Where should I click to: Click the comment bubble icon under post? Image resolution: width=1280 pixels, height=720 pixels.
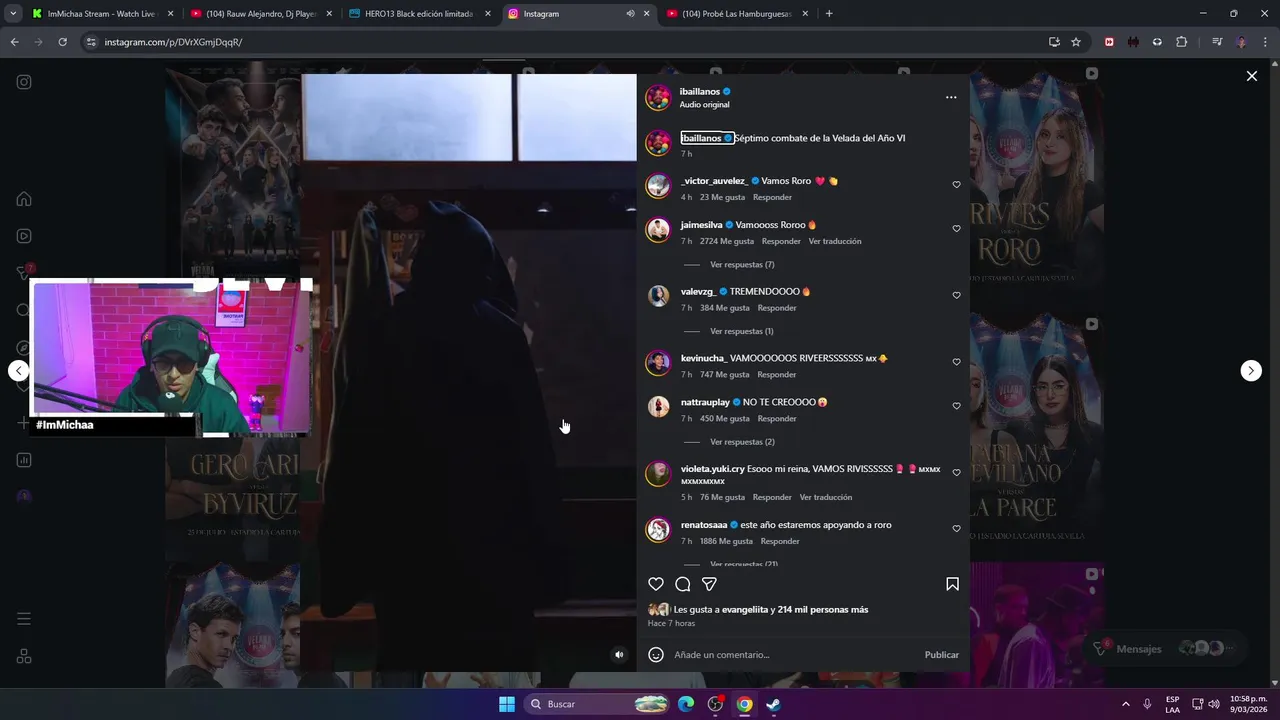(683, 584)
